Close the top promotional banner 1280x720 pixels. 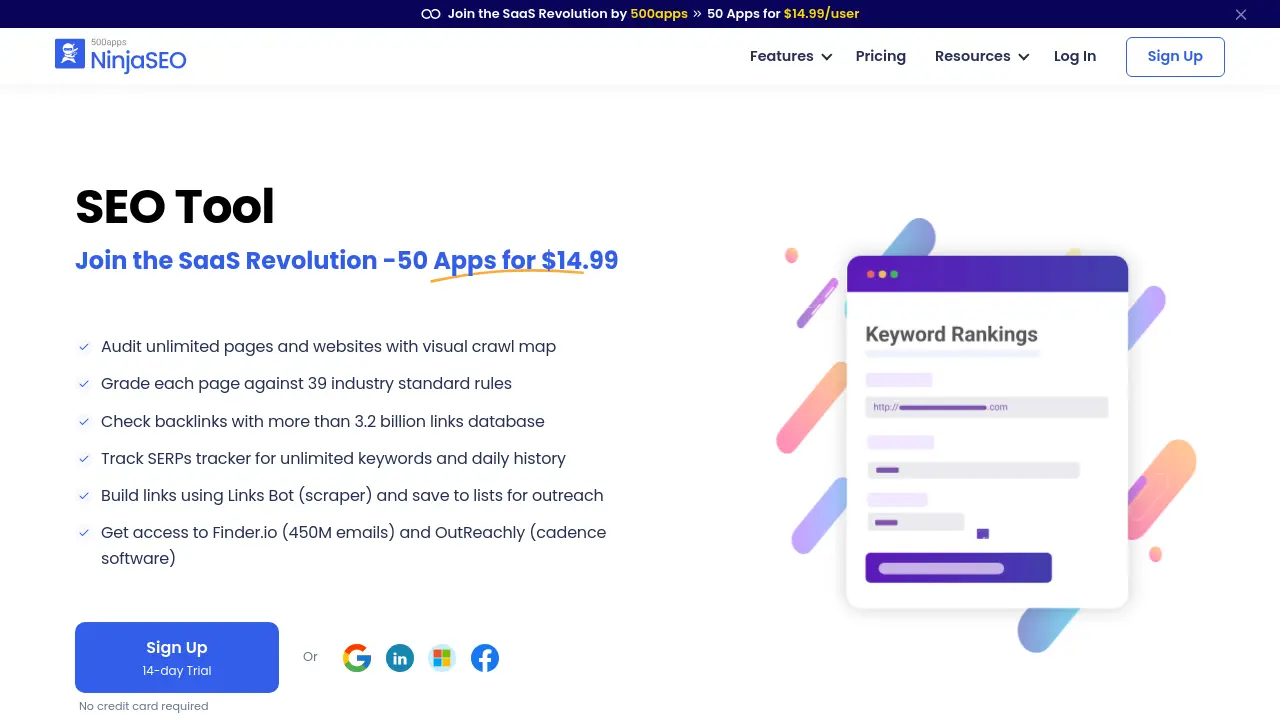[x=1241, y=14]
